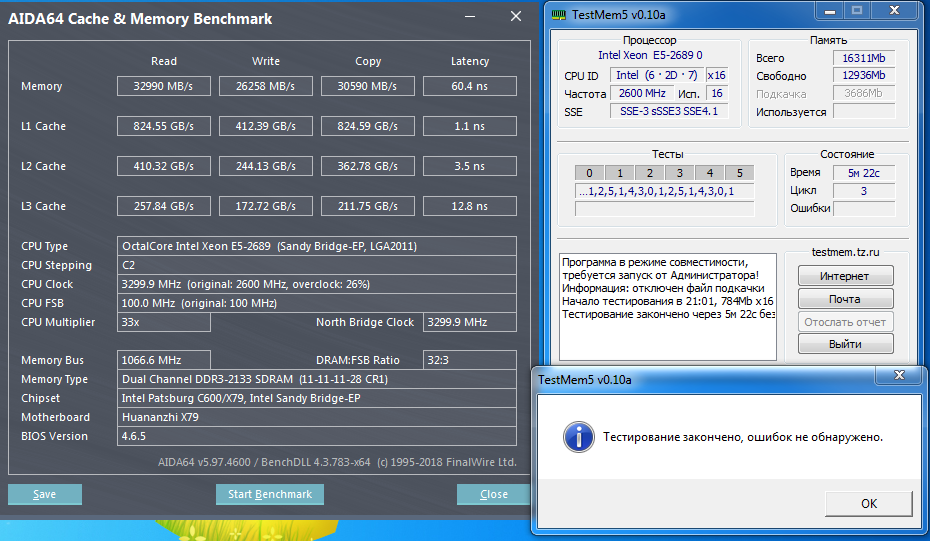
Task: Click L1 Cache Latency 1.1 ns
Action: [x=470, y=126]
